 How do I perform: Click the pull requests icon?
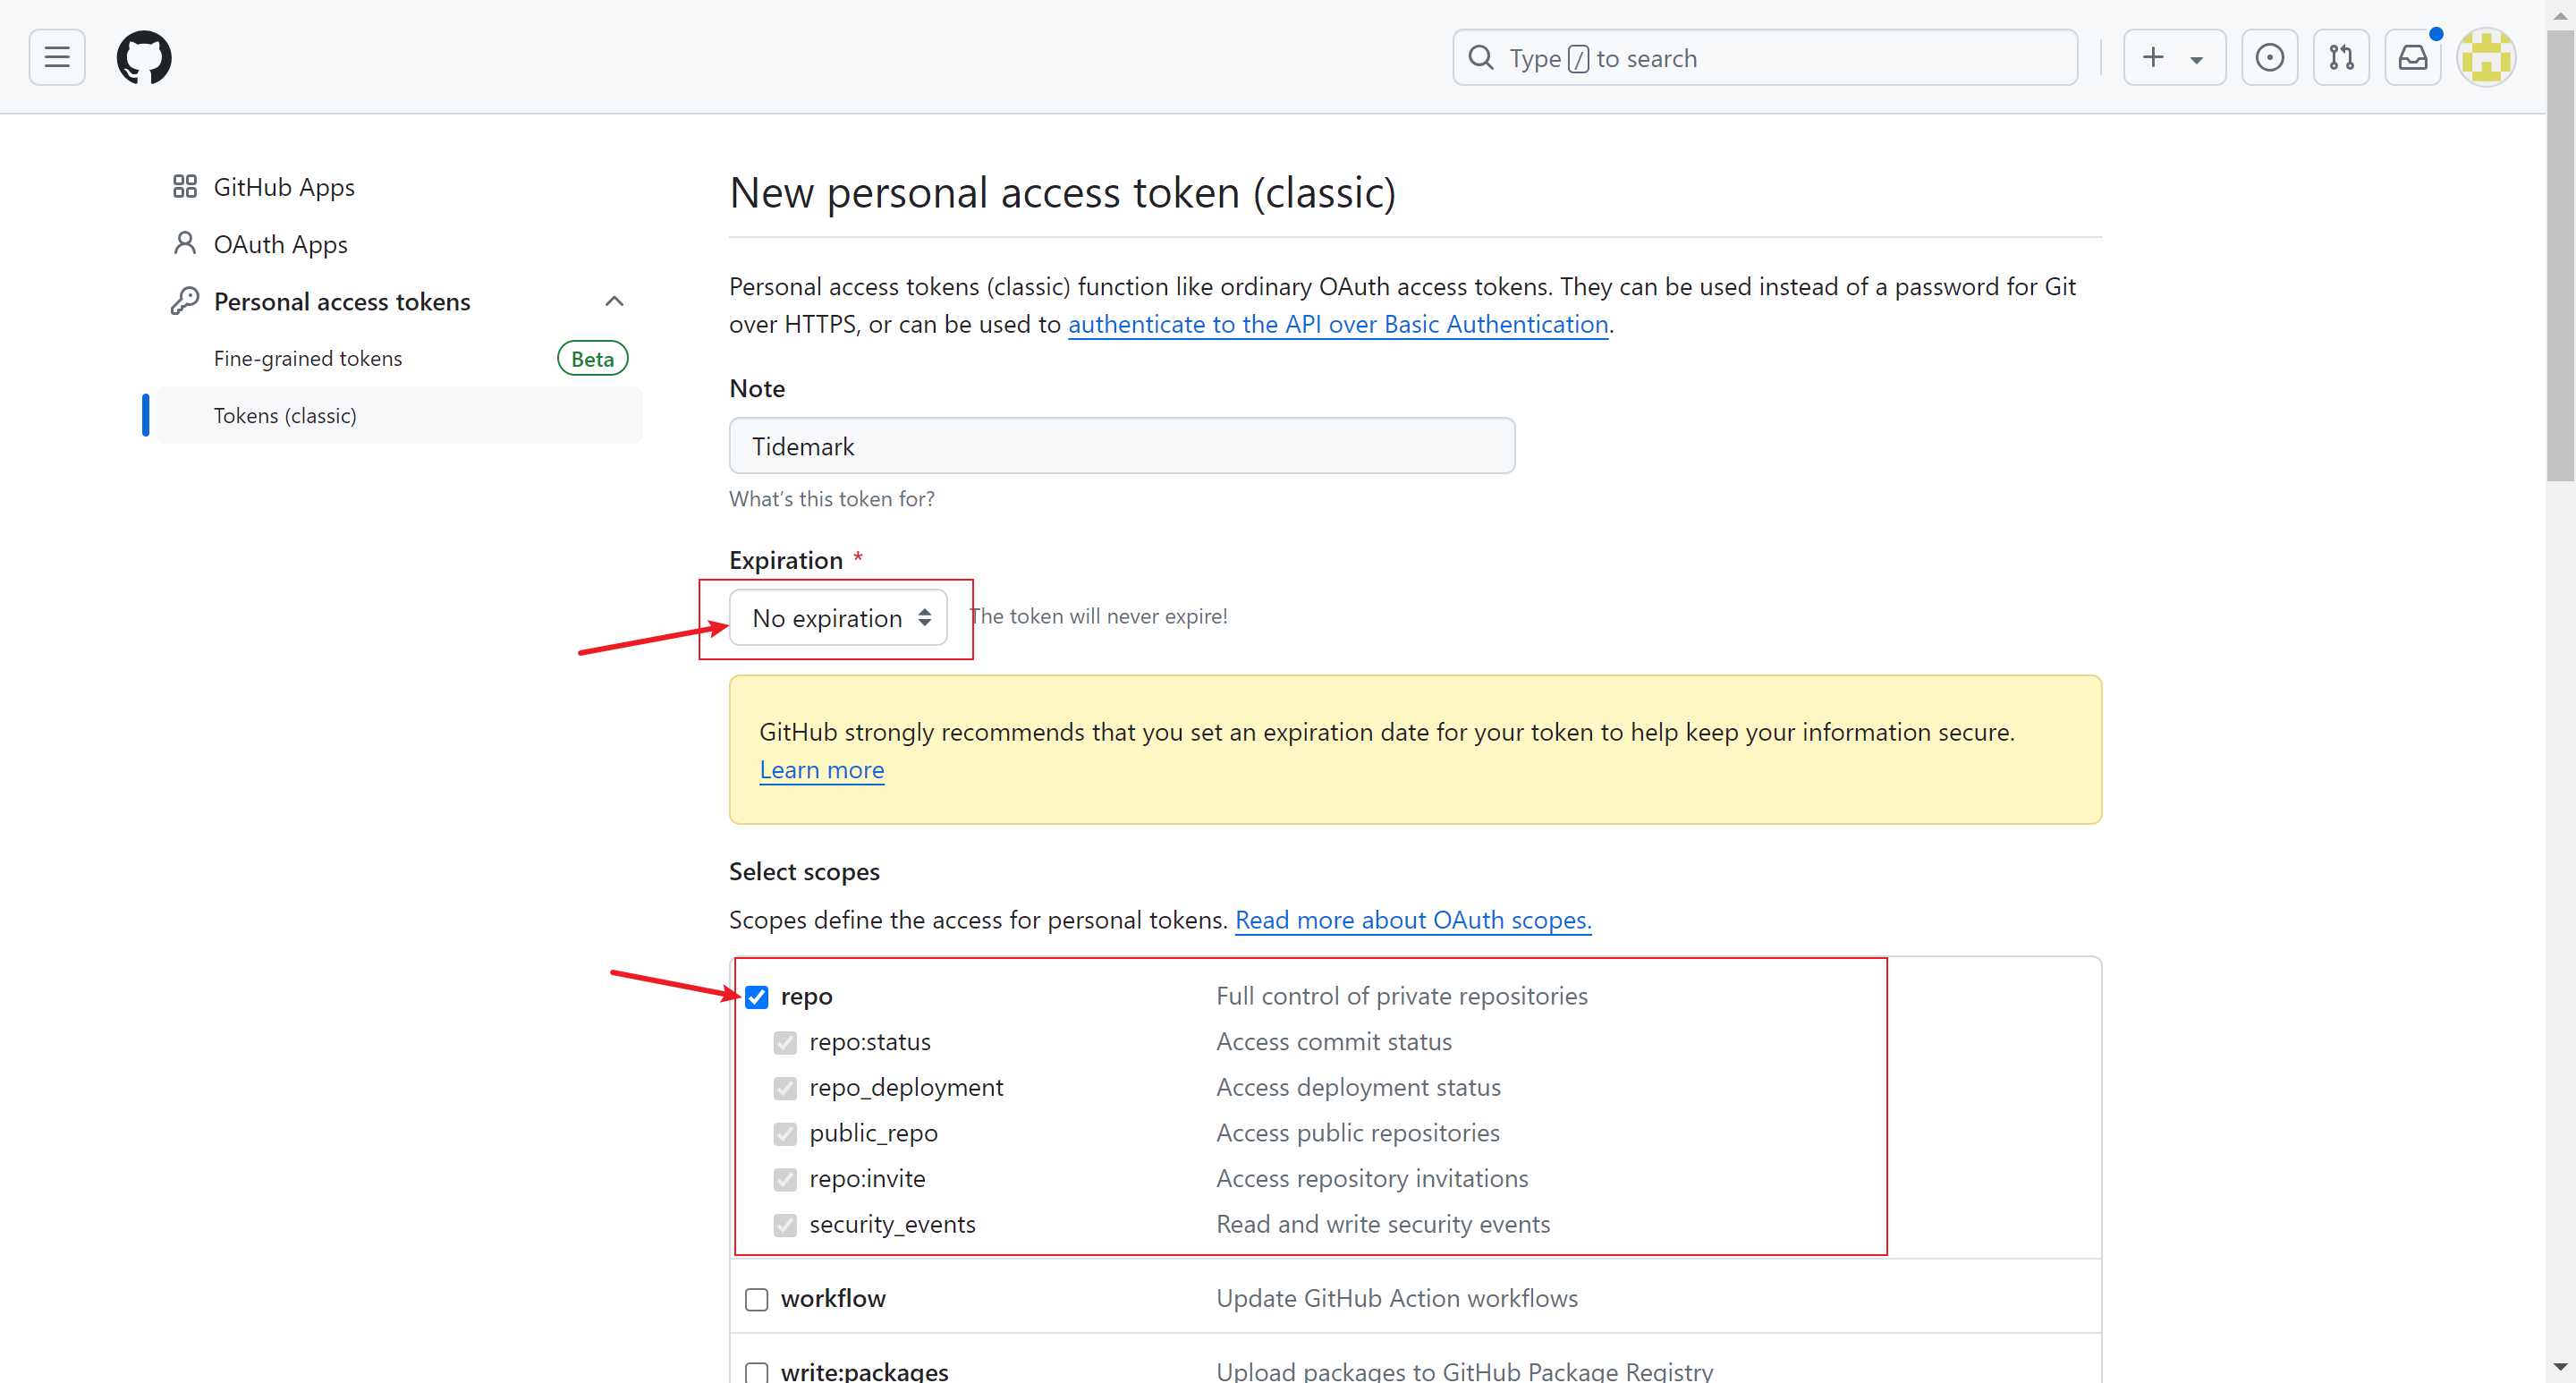(2343, 56)
